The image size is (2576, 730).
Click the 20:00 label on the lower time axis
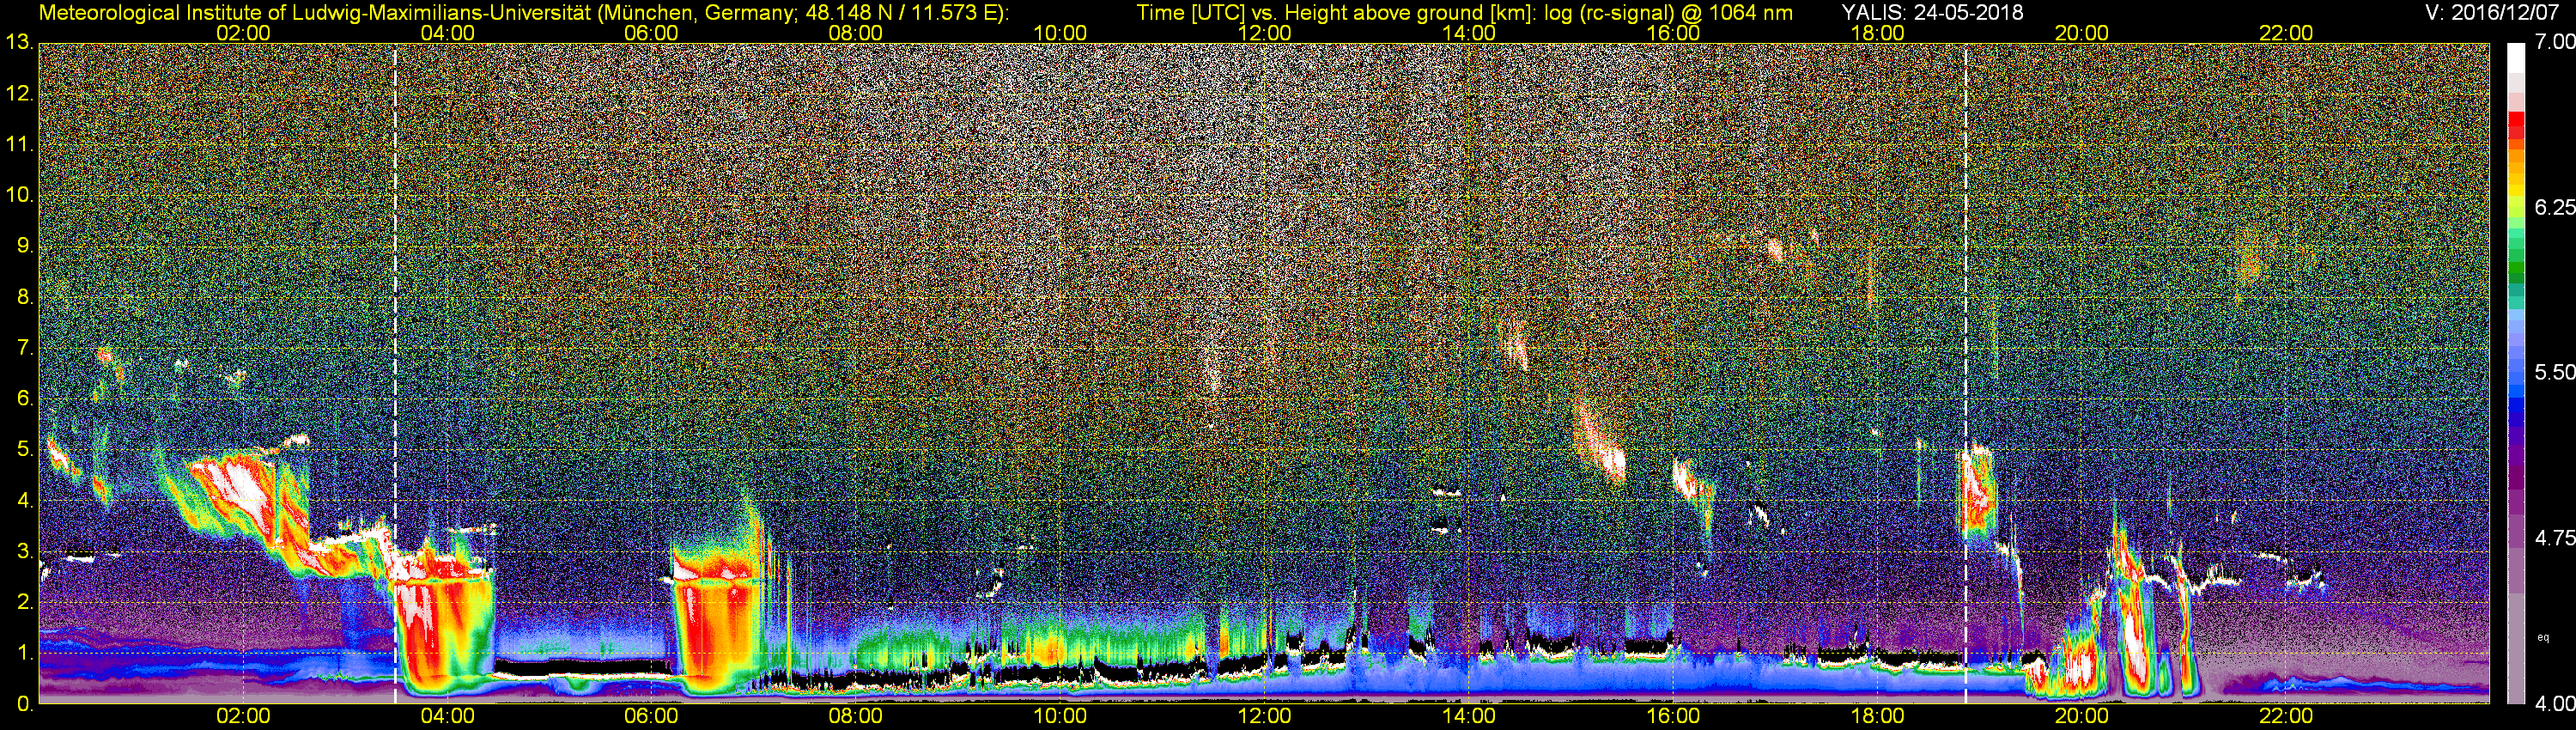(2082, 716)
